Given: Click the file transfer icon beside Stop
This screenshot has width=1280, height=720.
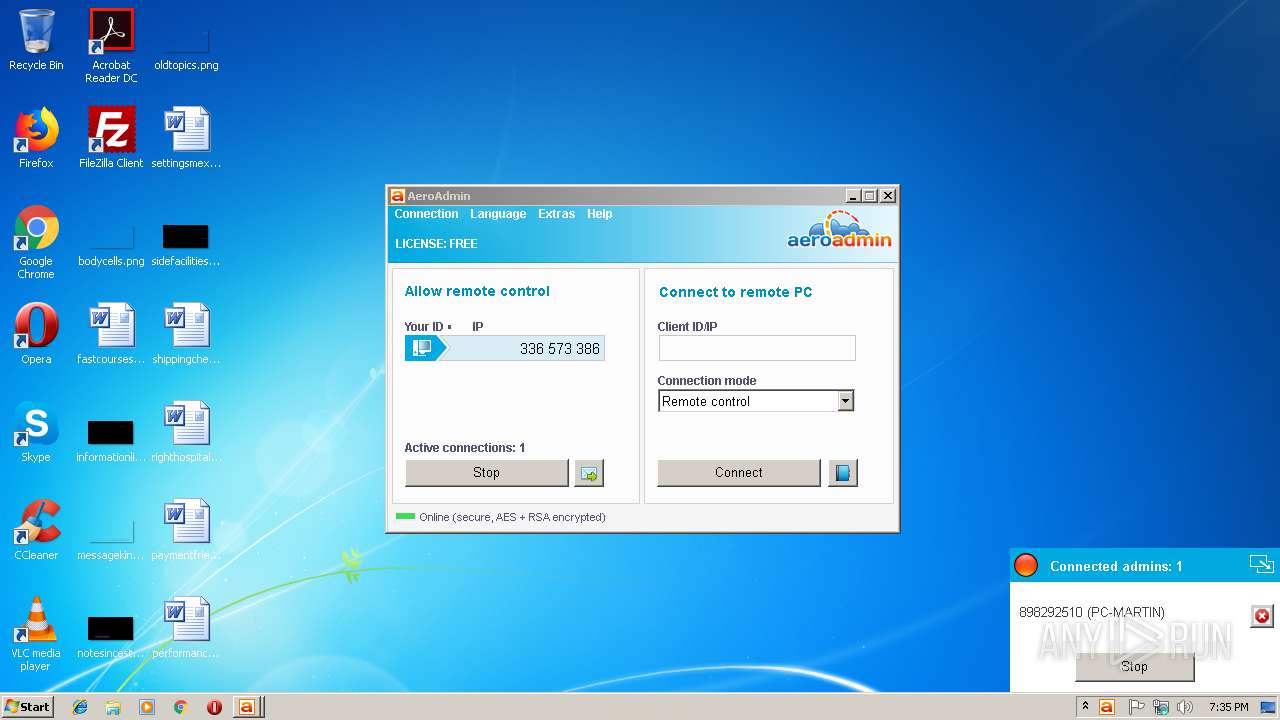Looking at the screenshot, I should (589, 473).
